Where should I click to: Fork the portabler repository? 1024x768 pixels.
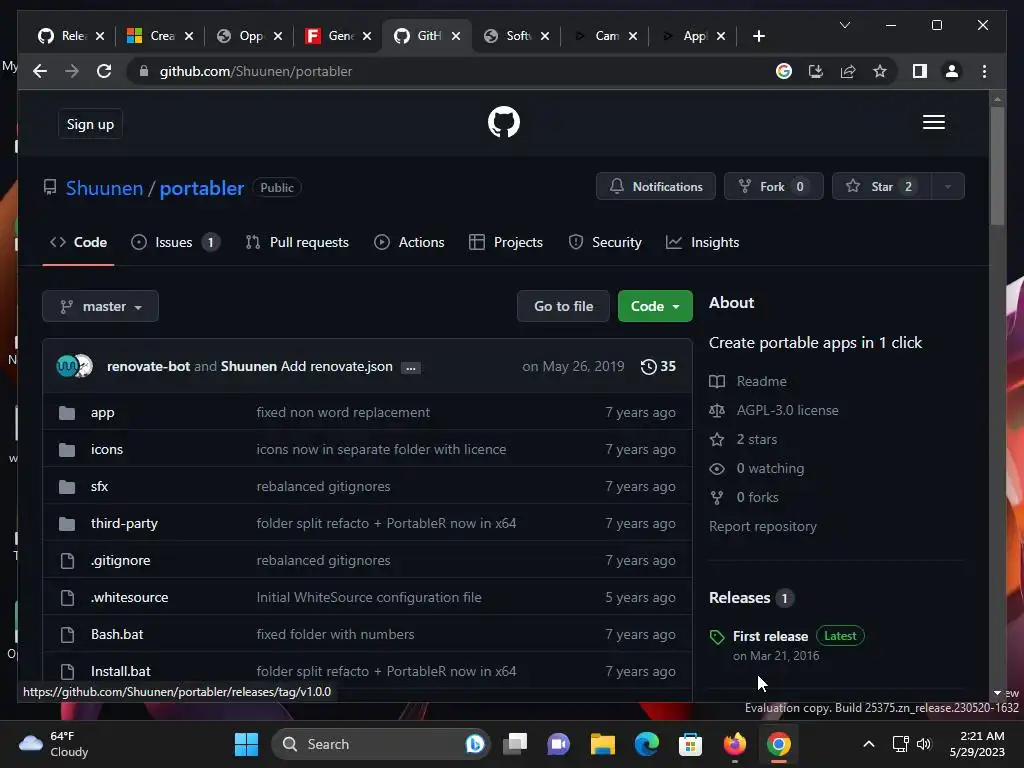point(773,187)
